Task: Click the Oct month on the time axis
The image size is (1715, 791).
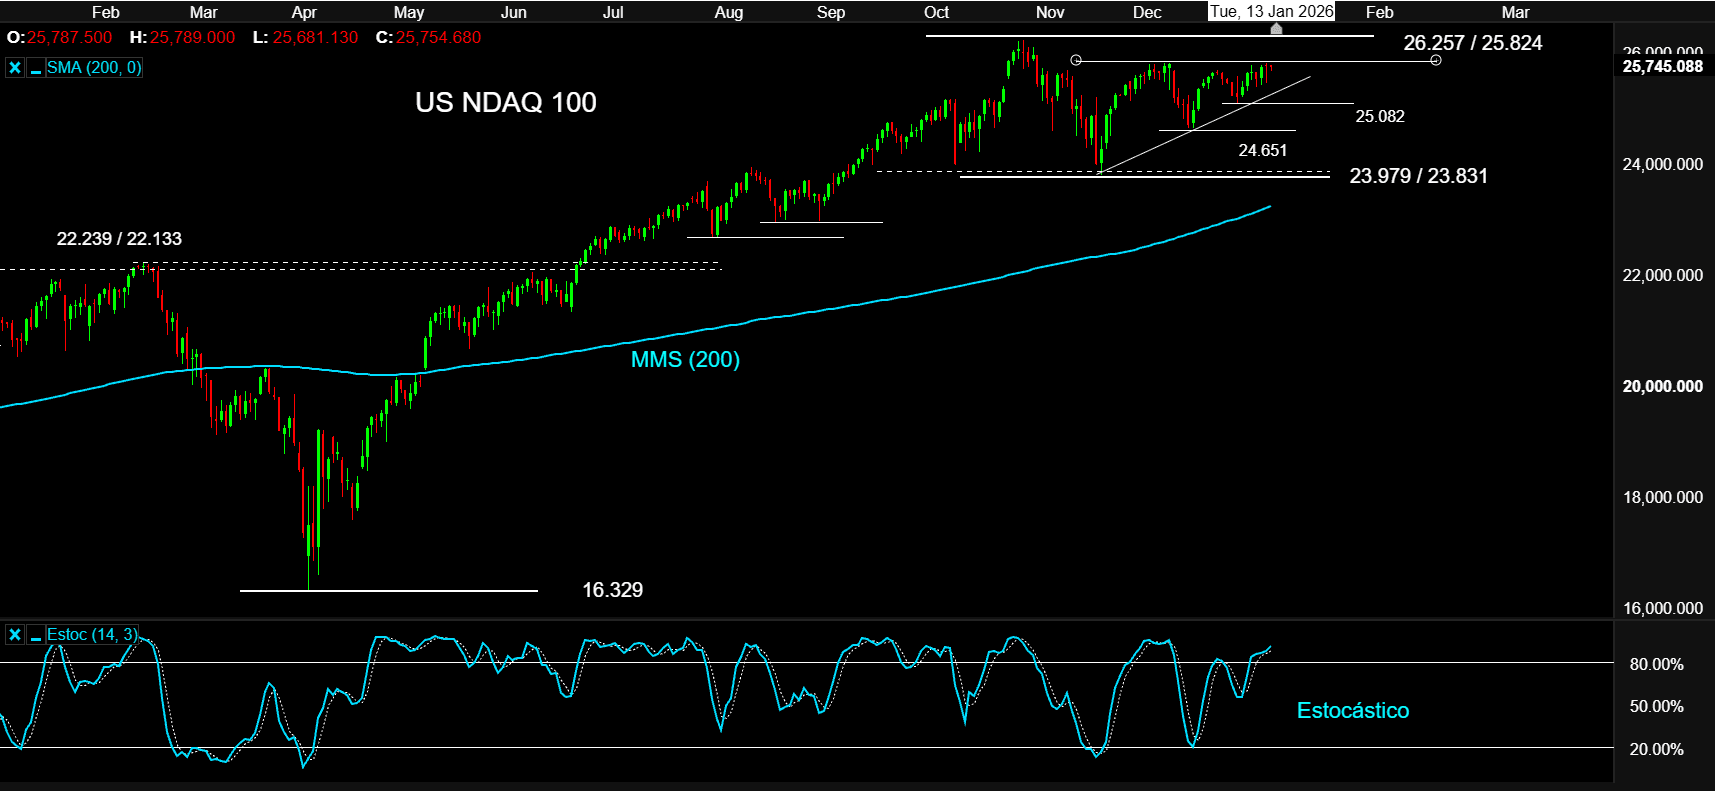Action: 937,12
